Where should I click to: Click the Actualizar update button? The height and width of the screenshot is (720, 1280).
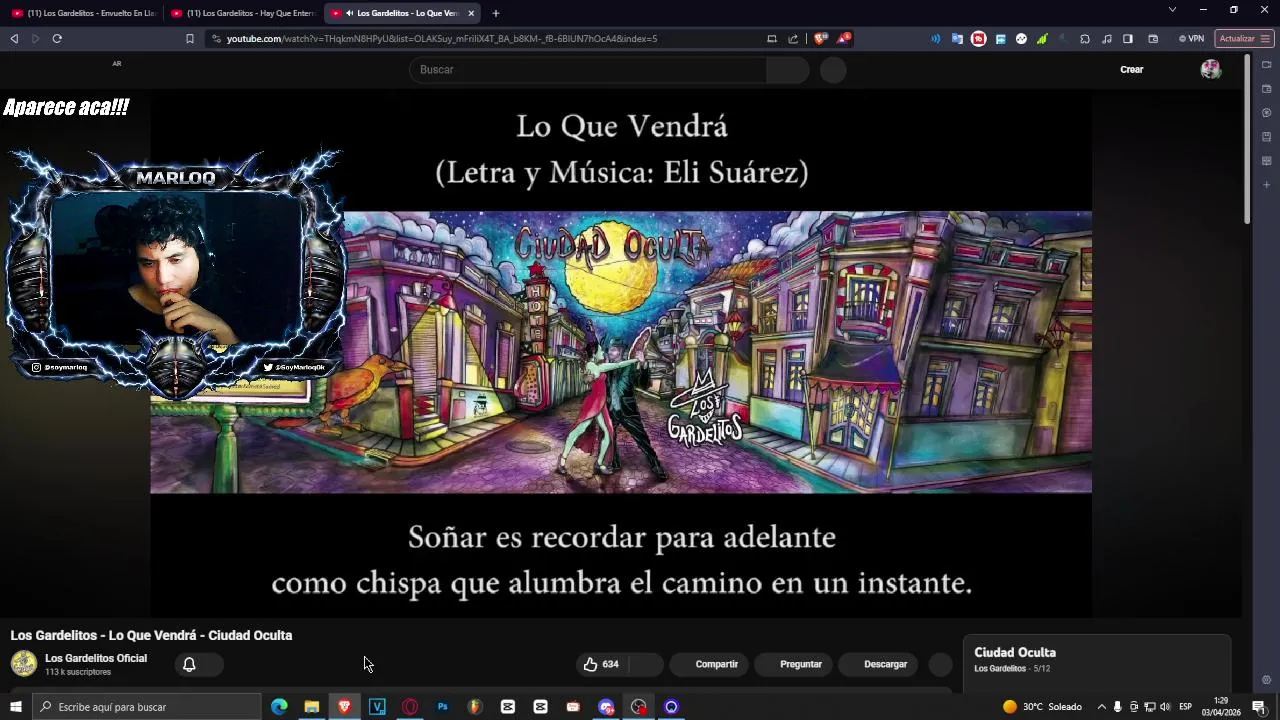point(1244,39)
